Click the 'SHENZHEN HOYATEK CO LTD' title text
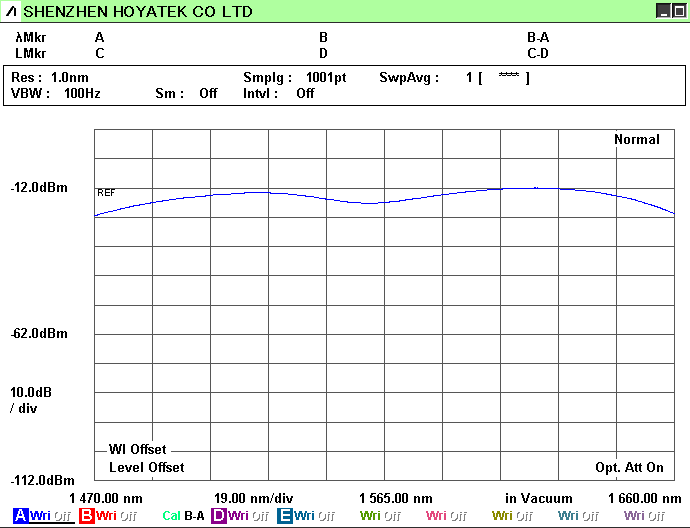 138,11
